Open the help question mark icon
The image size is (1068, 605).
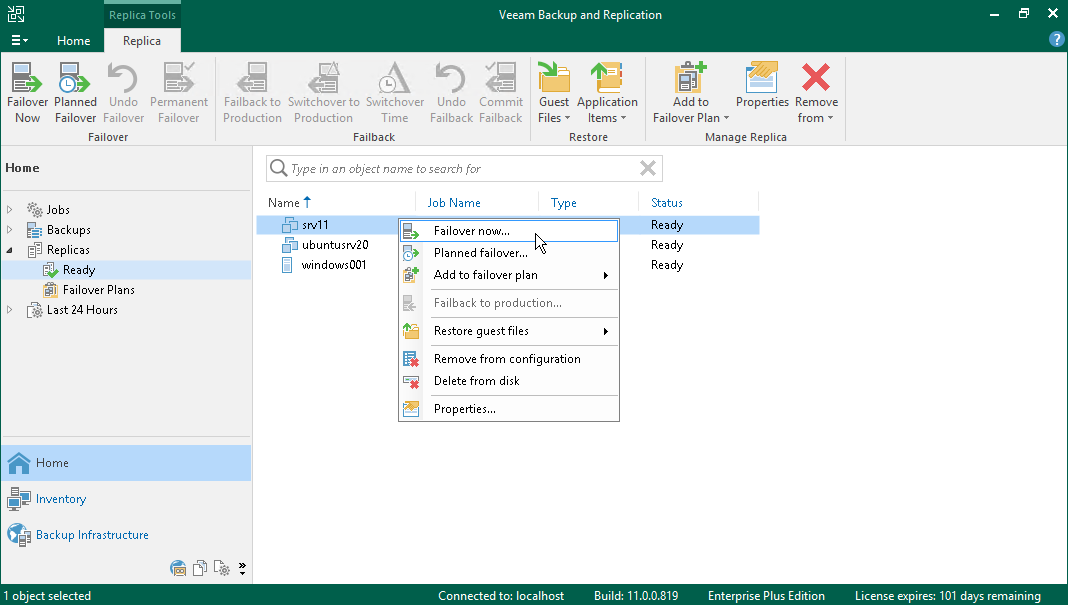click(1056, 40)
